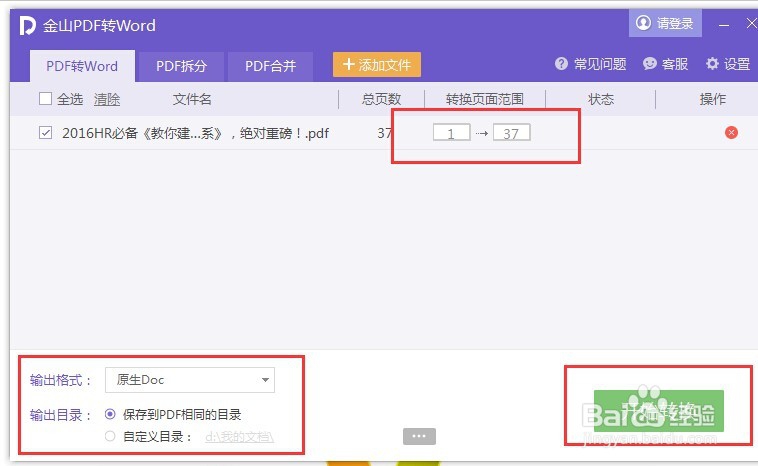Switch to the PDF拆分 tab
Image resolution: width=758 pixels, height=466 pixels.
tap(181, 66)
